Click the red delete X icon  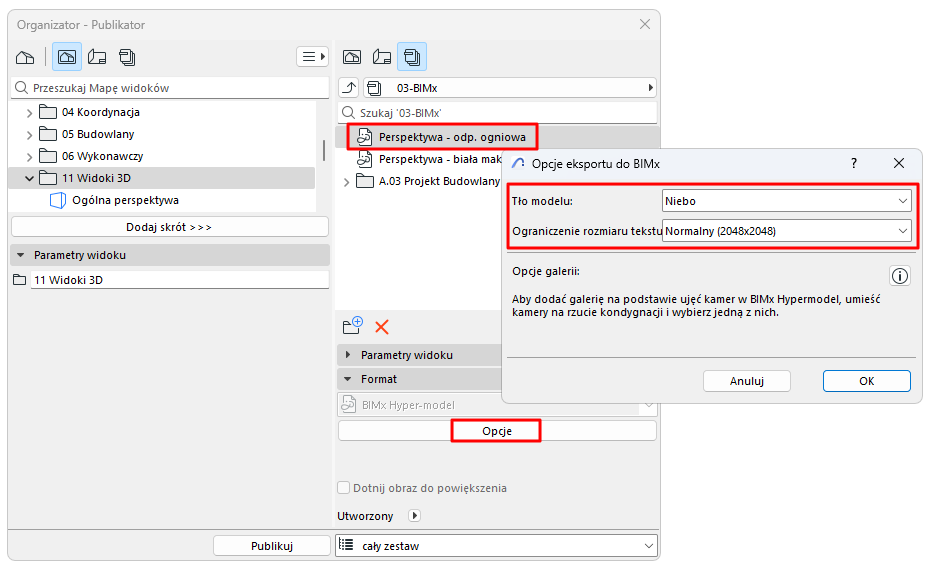pyautogui.click(x=382, y=326)
